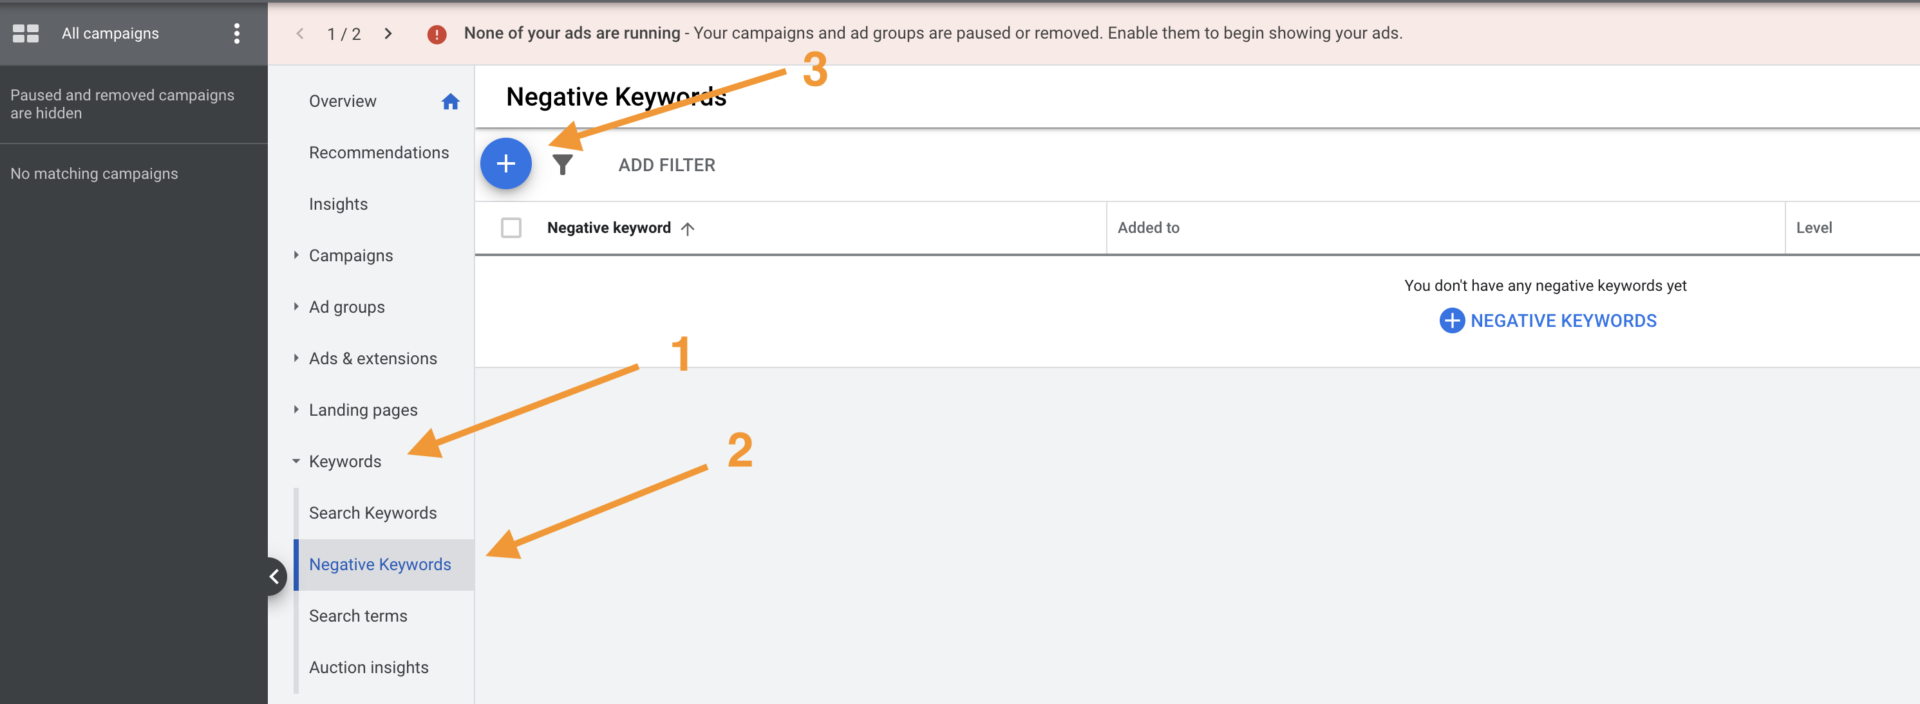Select all negative keywords checkbox
This screenshot has height=704, width=1920.
point(511,228)
